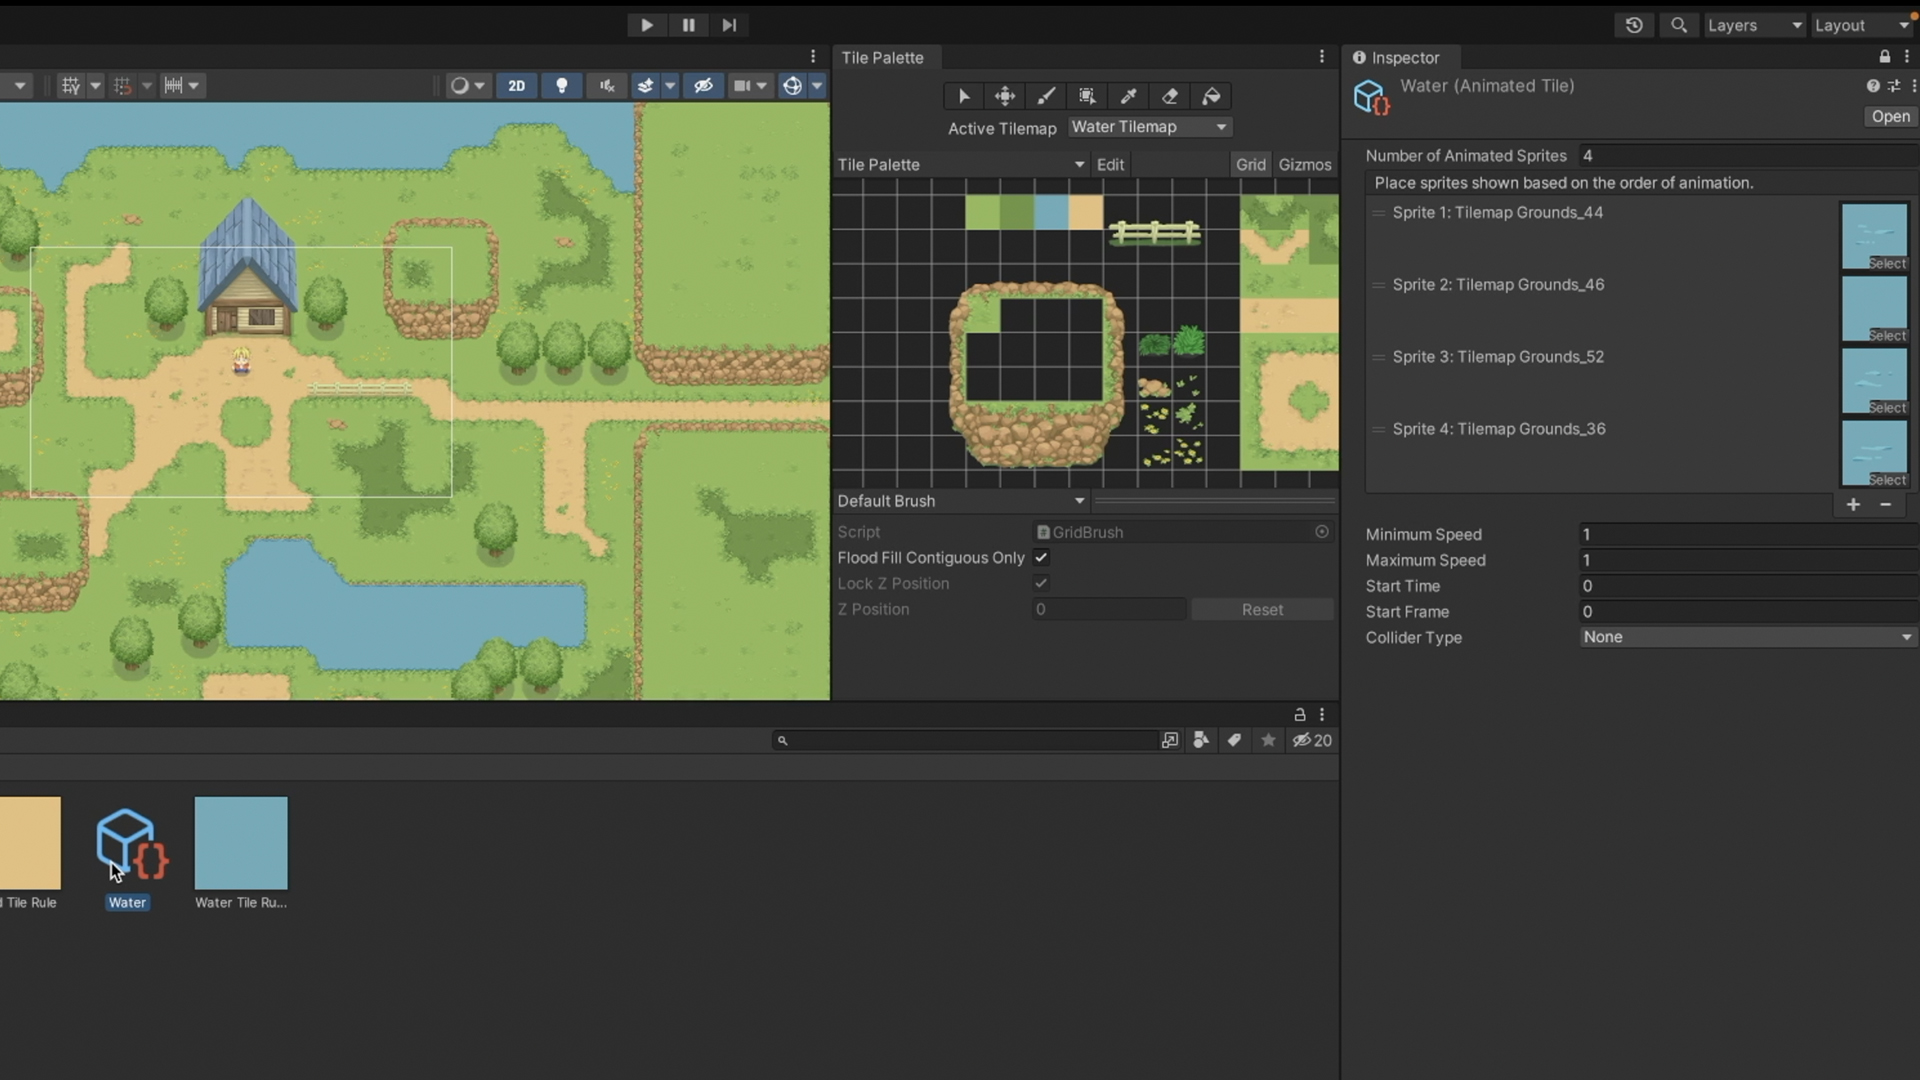Select the sand tan tile in palette
The image size is (1920, 1080).
point(1086,212)
